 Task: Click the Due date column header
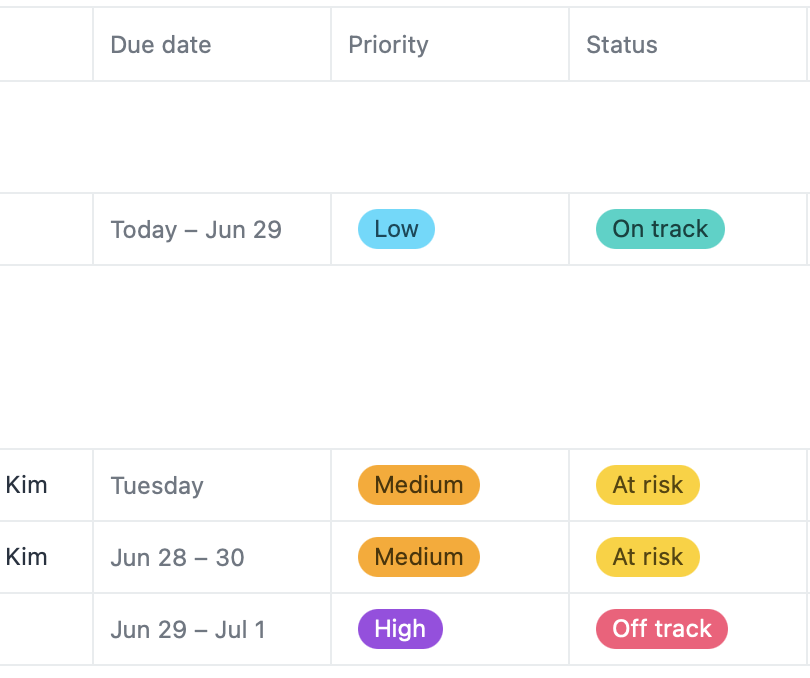pos(161,45)
